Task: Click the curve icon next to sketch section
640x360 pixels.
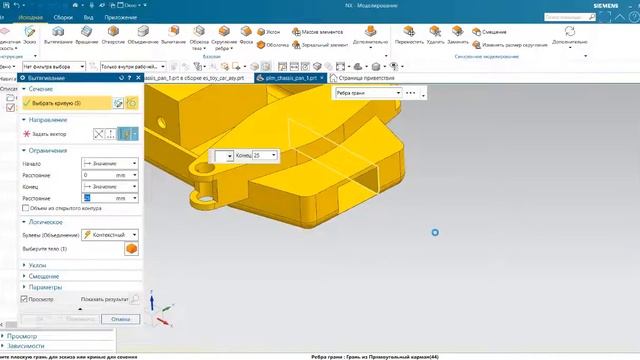Action: pyautogui.click(x=132, y=103)
